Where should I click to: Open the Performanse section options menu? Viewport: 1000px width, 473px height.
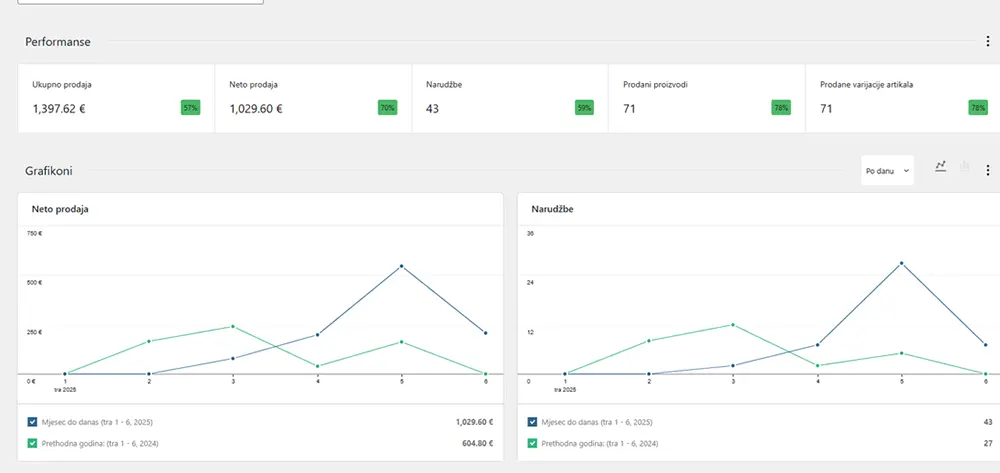click(x=988, y=42)
